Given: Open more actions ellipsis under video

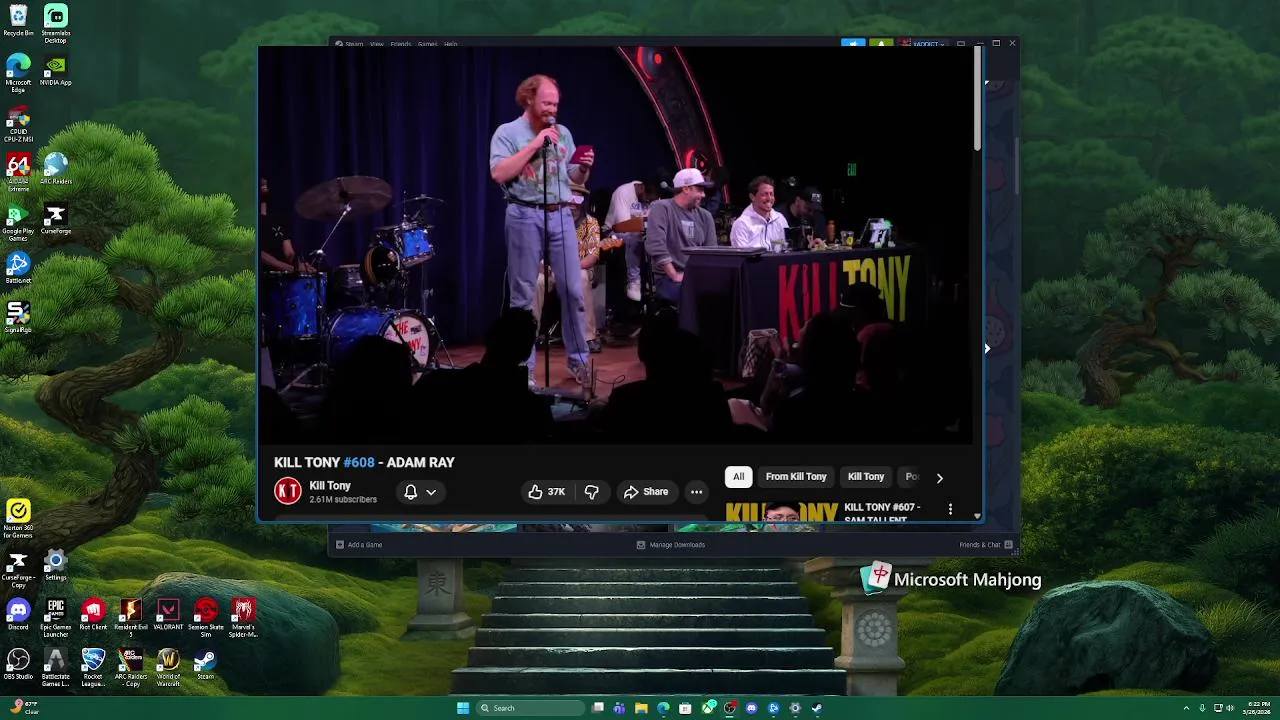Looking at the screenshot, I should [x=696, y=492].
